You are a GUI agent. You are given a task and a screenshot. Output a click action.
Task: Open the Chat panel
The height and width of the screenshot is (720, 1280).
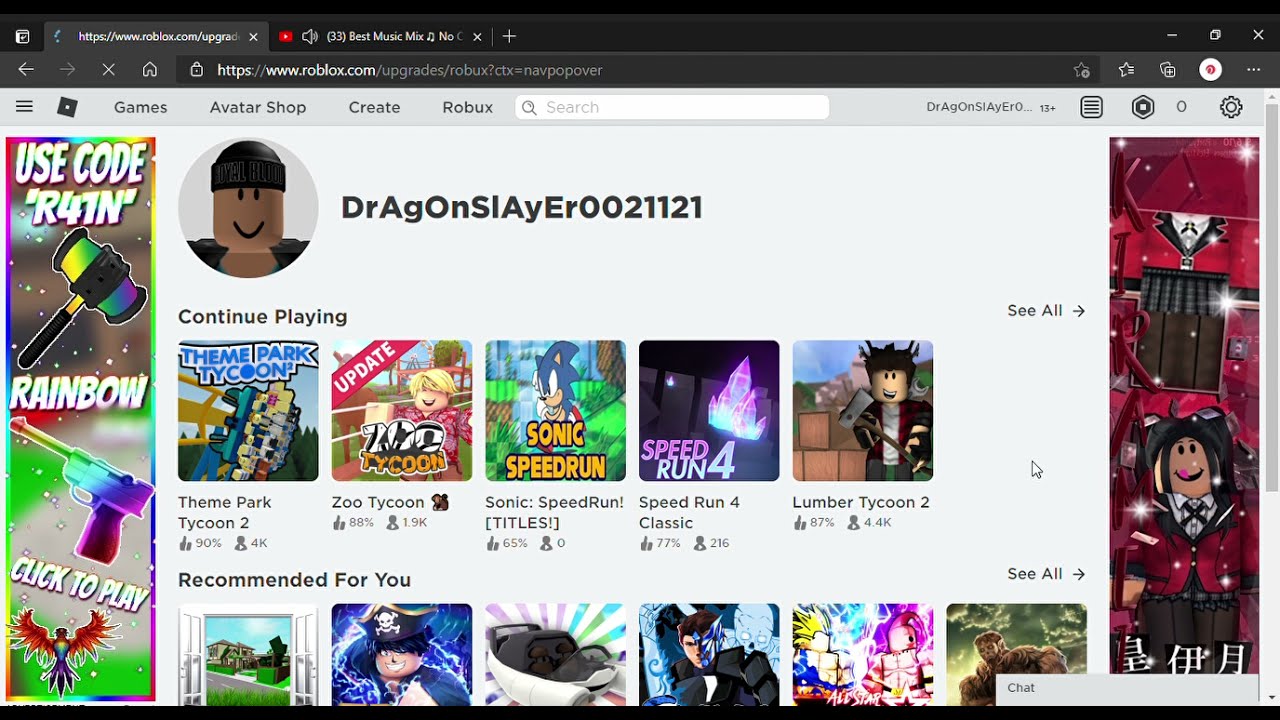click(x=1127, y=688)
